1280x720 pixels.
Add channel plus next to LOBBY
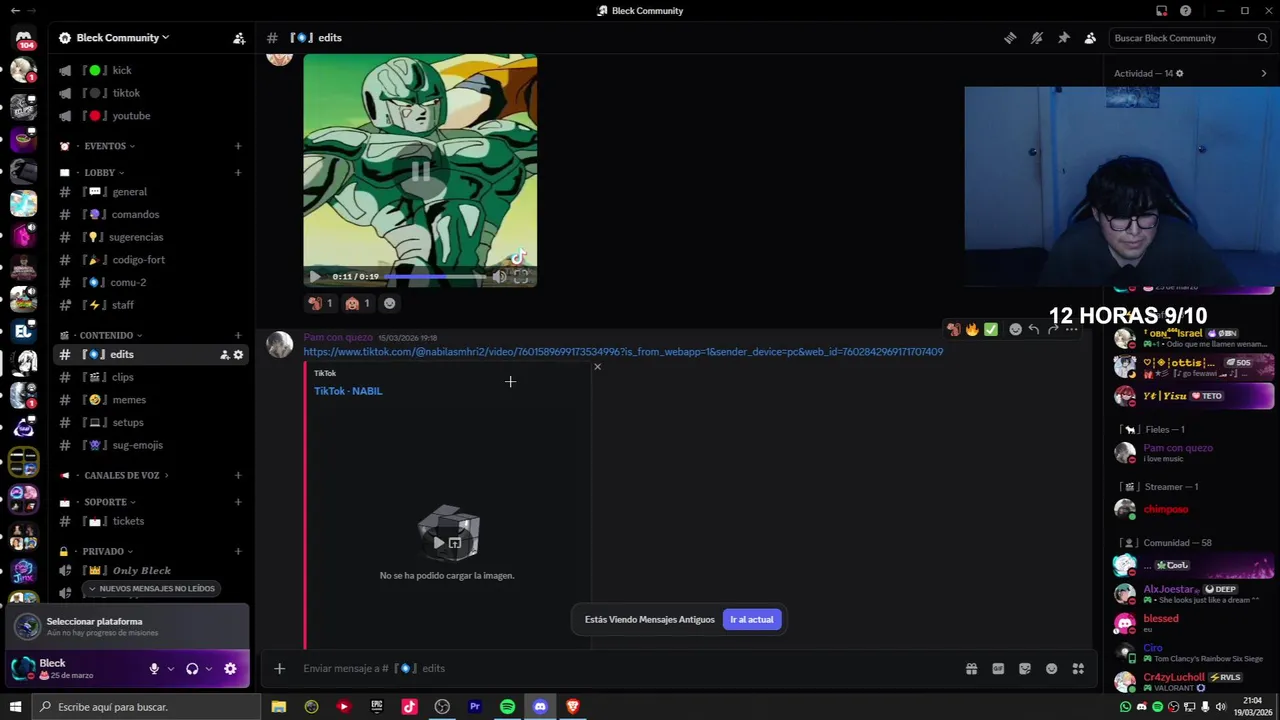click(x=238, y=173)
